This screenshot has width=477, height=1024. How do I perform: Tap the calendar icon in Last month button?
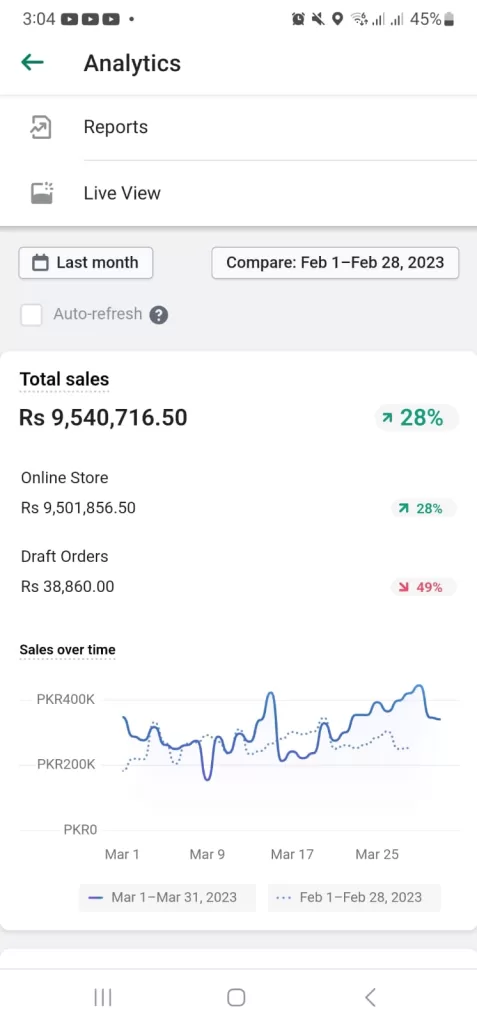click(x=41, y=263)
